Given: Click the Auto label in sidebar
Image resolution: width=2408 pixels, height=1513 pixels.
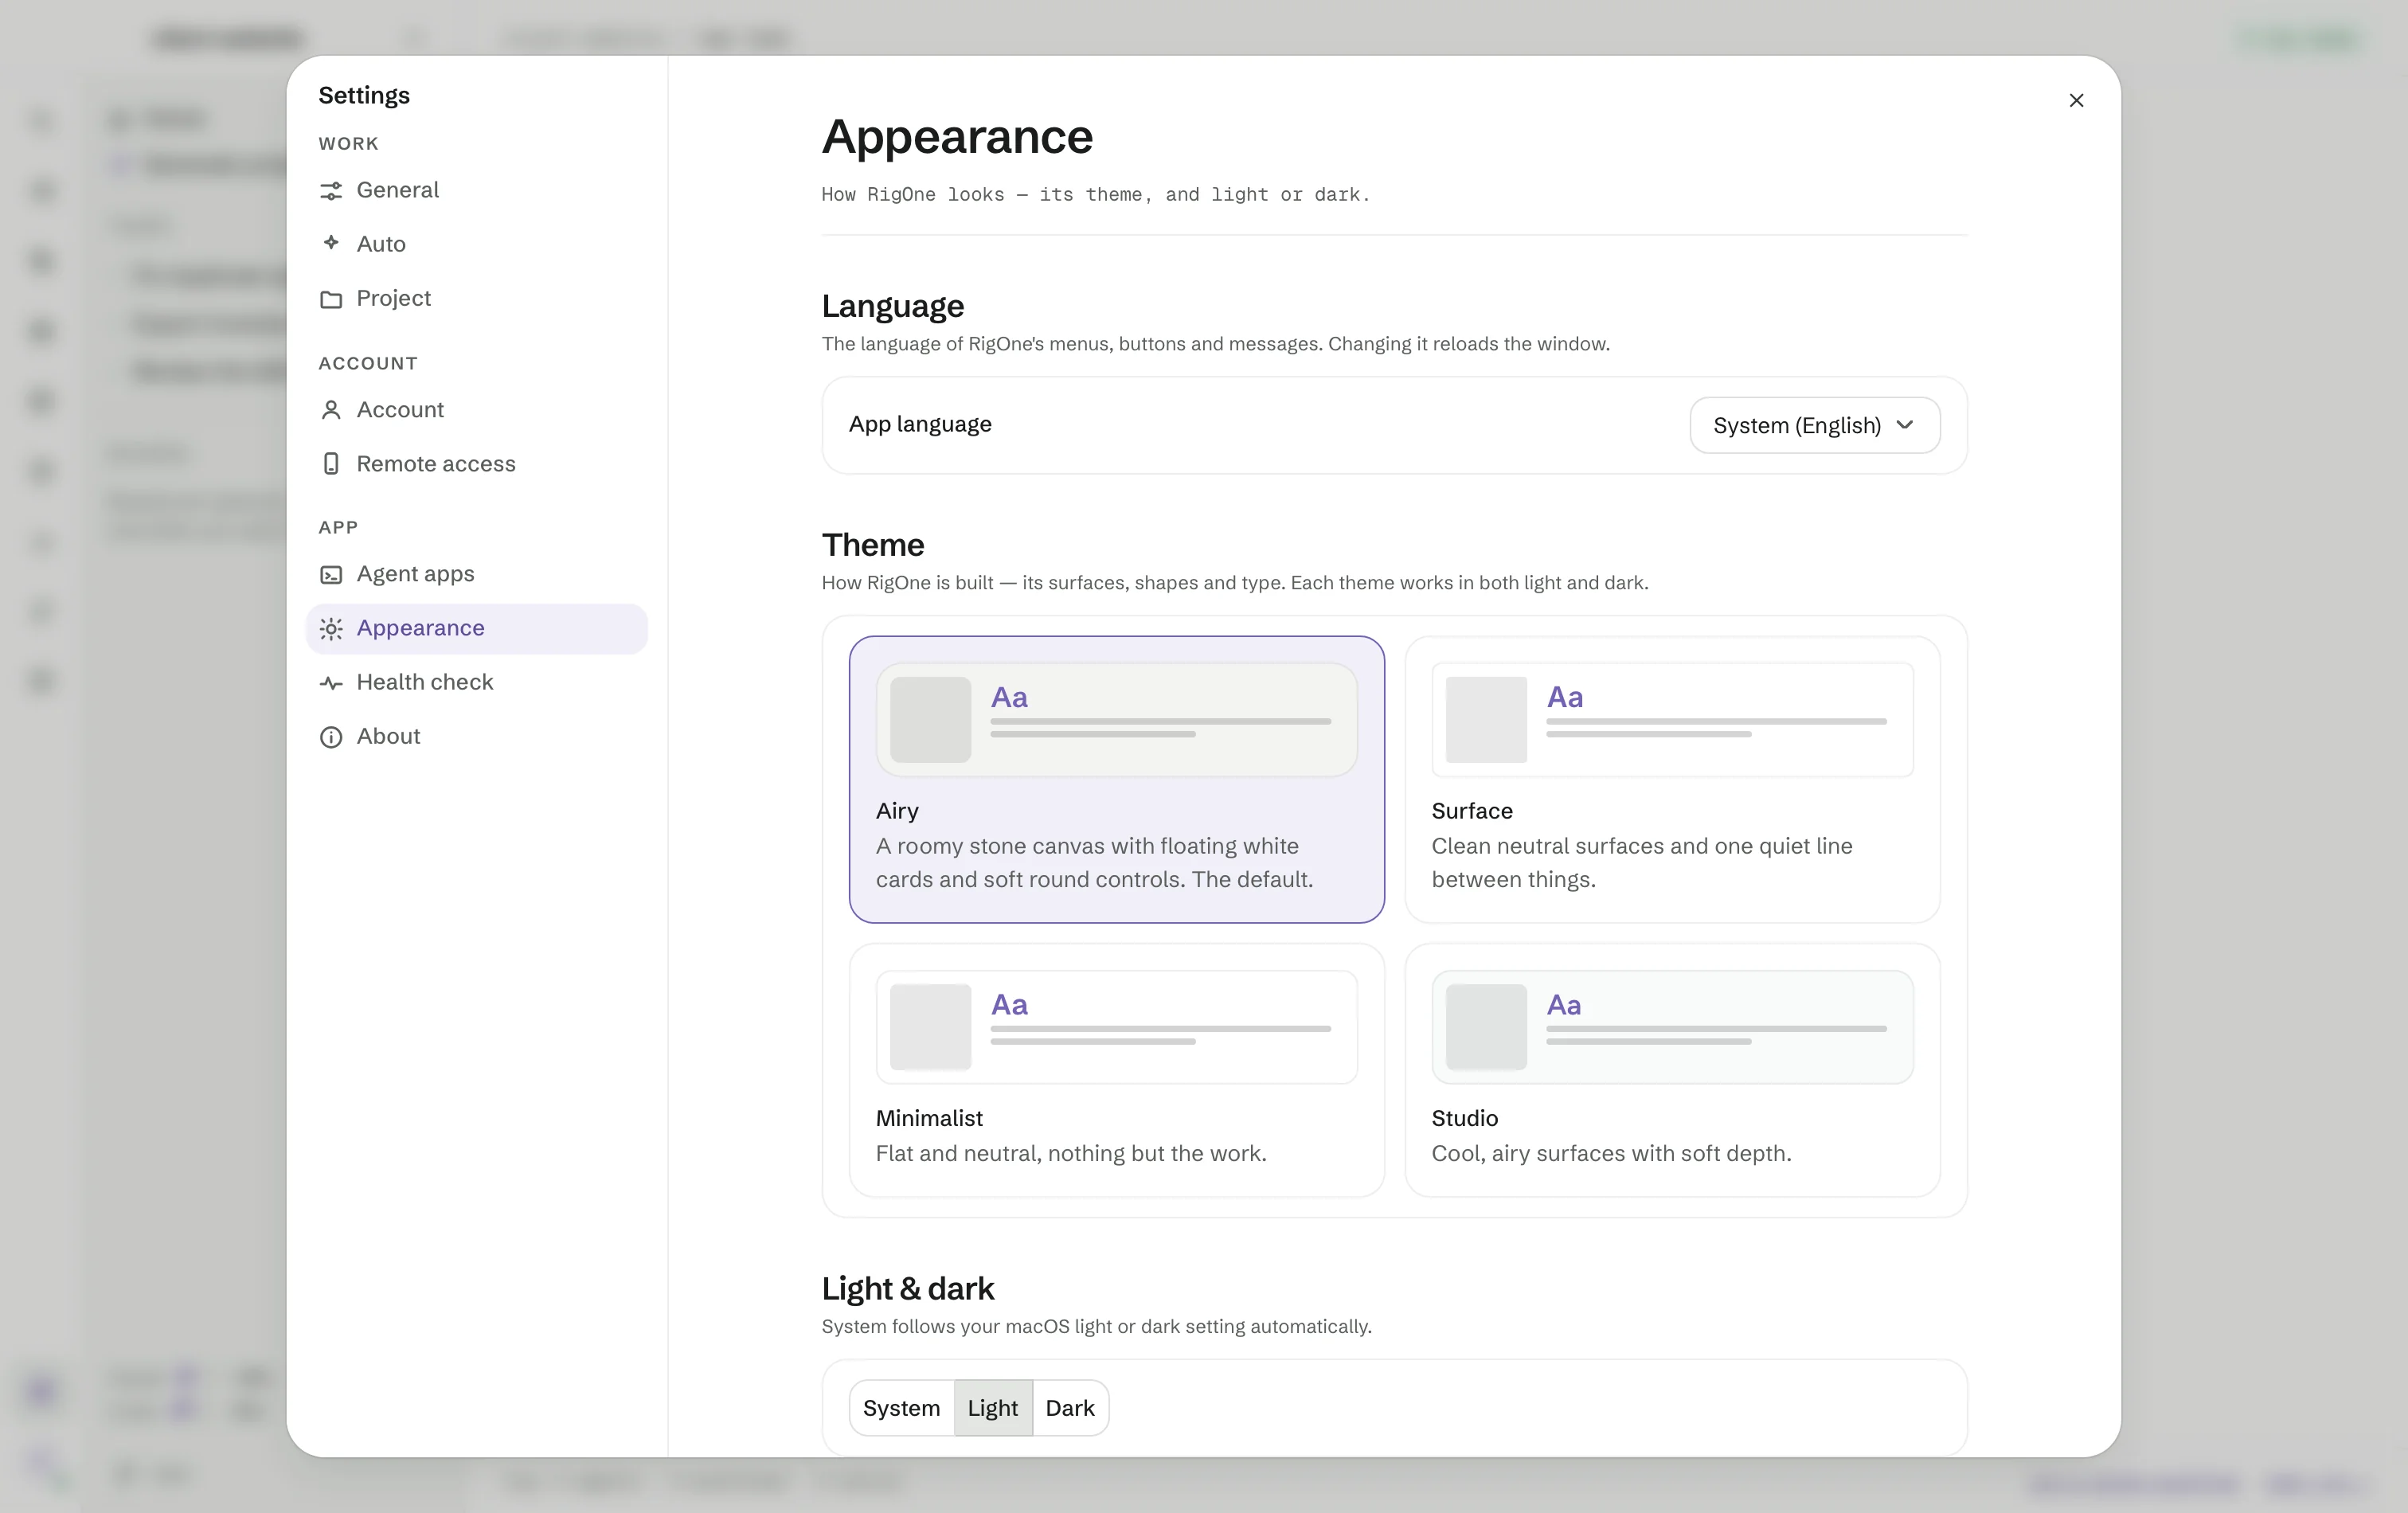Looking at the screenshot, I should coord(381,244).
